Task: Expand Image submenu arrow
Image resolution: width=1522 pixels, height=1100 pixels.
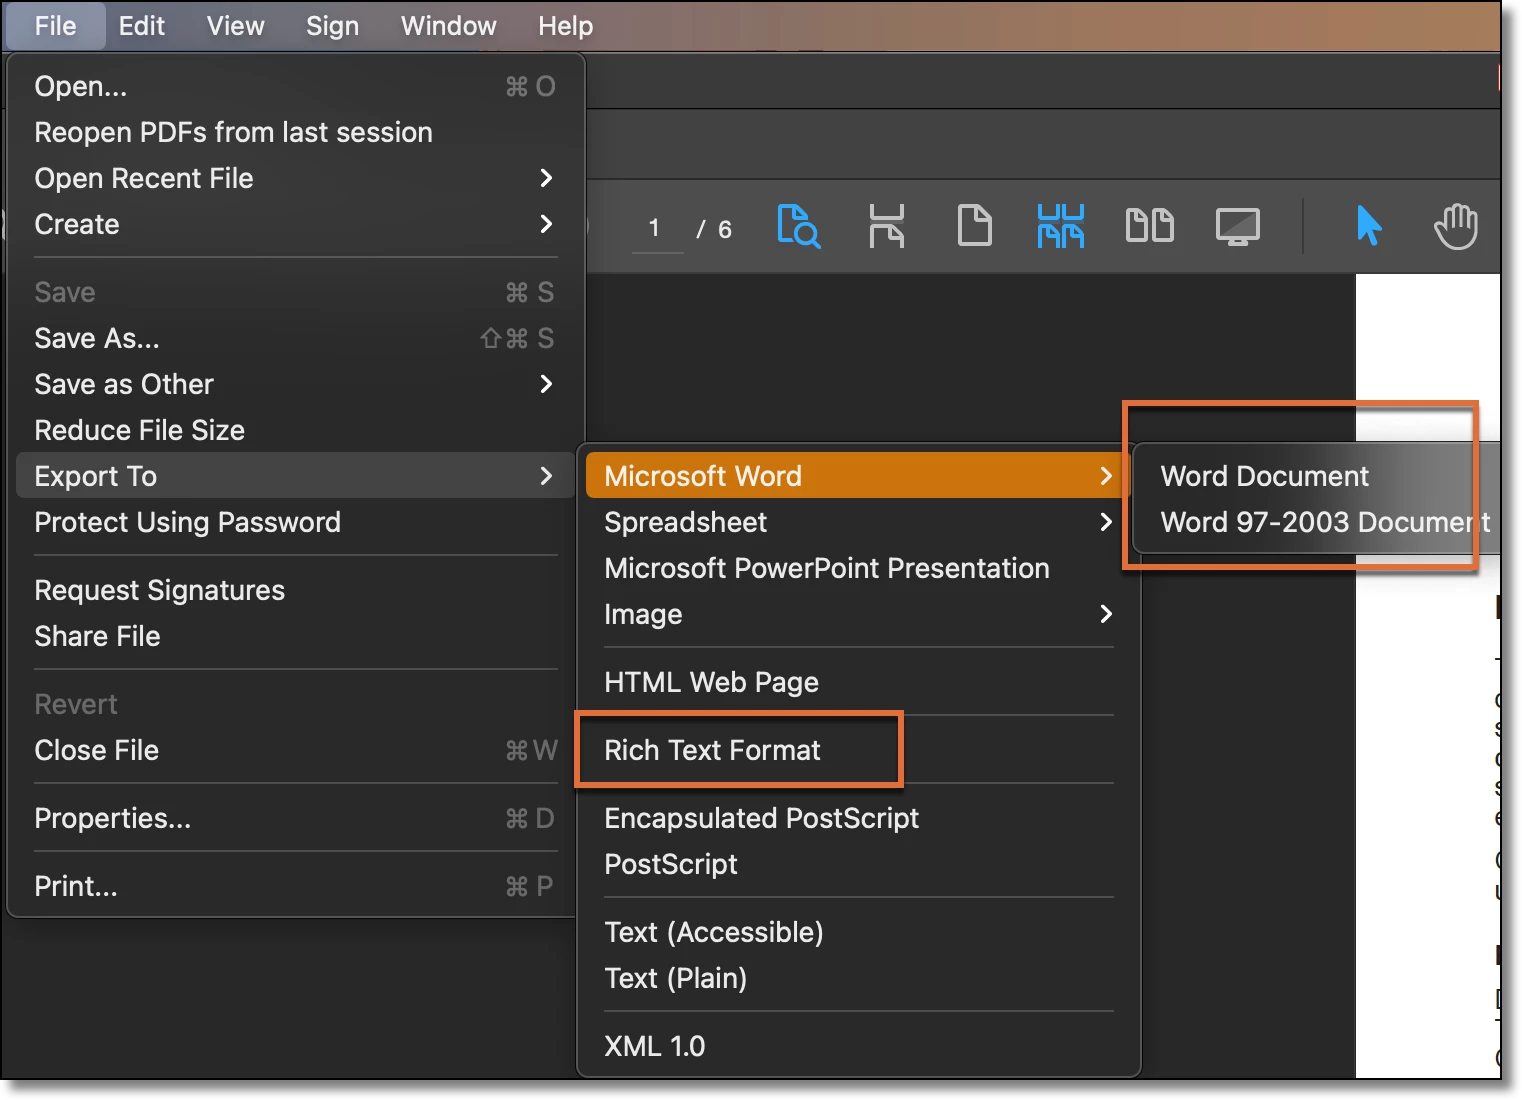Action: pos(1105,614)
